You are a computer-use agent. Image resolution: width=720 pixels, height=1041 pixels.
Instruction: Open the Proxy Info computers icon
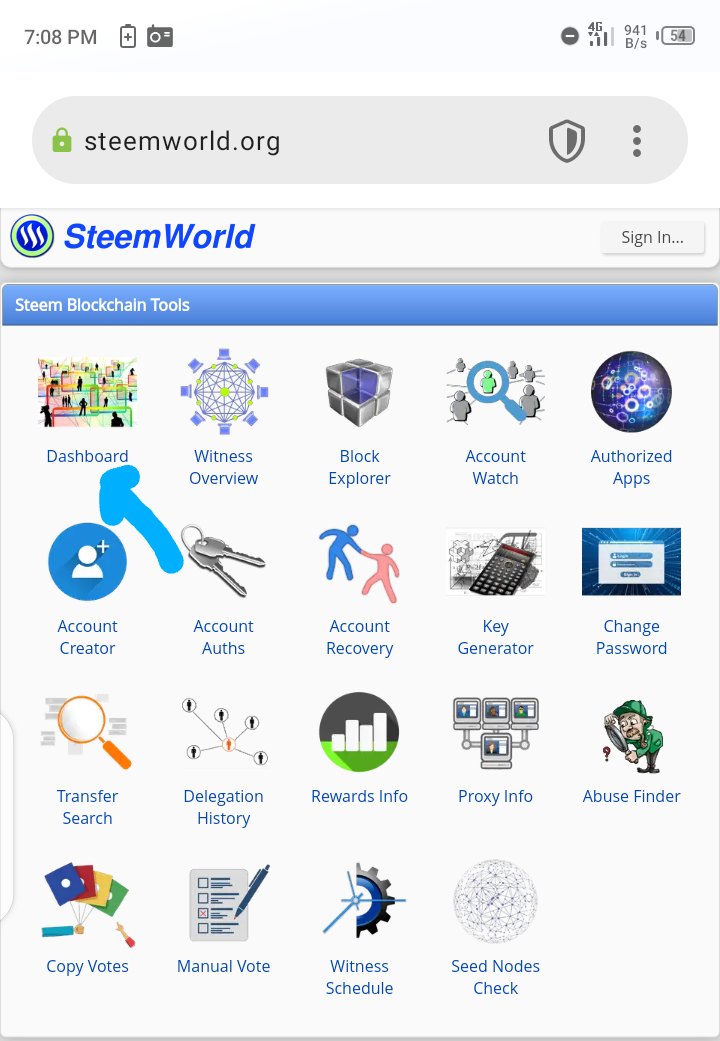click(x=495, y=733)
